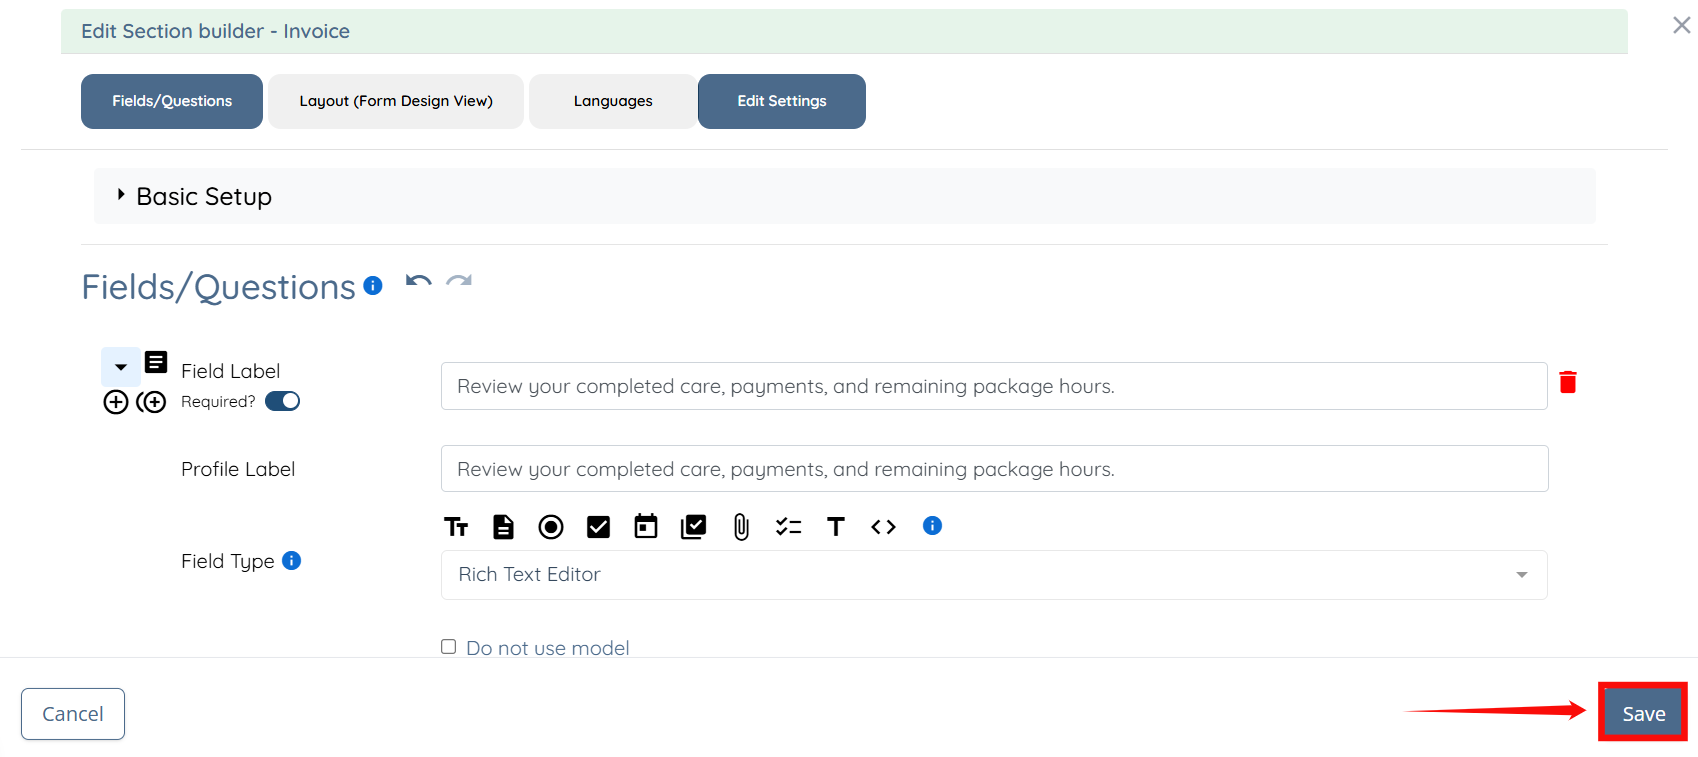Viewport: 1698px width, 757px height.
Task: Open the Edit Settings tab
Action: click(x=782, y=101)
